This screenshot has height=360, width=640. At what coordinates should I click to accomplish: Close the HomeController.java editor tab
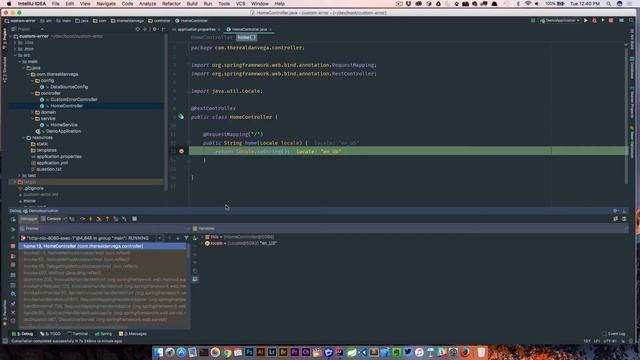pos(270,29)
